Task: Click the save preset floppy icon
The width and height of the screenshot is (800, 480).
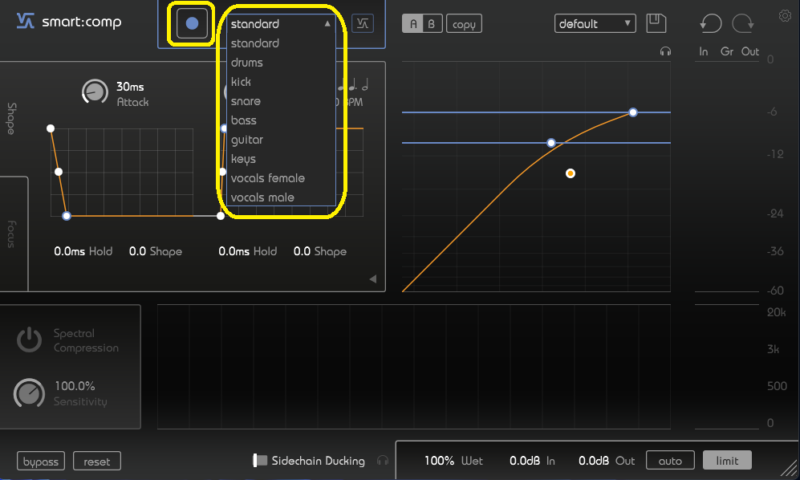Action: click(x=656, y=22)
